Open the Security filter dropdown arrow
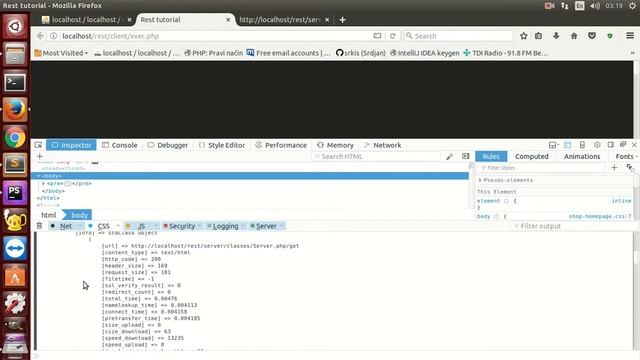The width and height of the screenshot is (640, 360). (199, 226)
